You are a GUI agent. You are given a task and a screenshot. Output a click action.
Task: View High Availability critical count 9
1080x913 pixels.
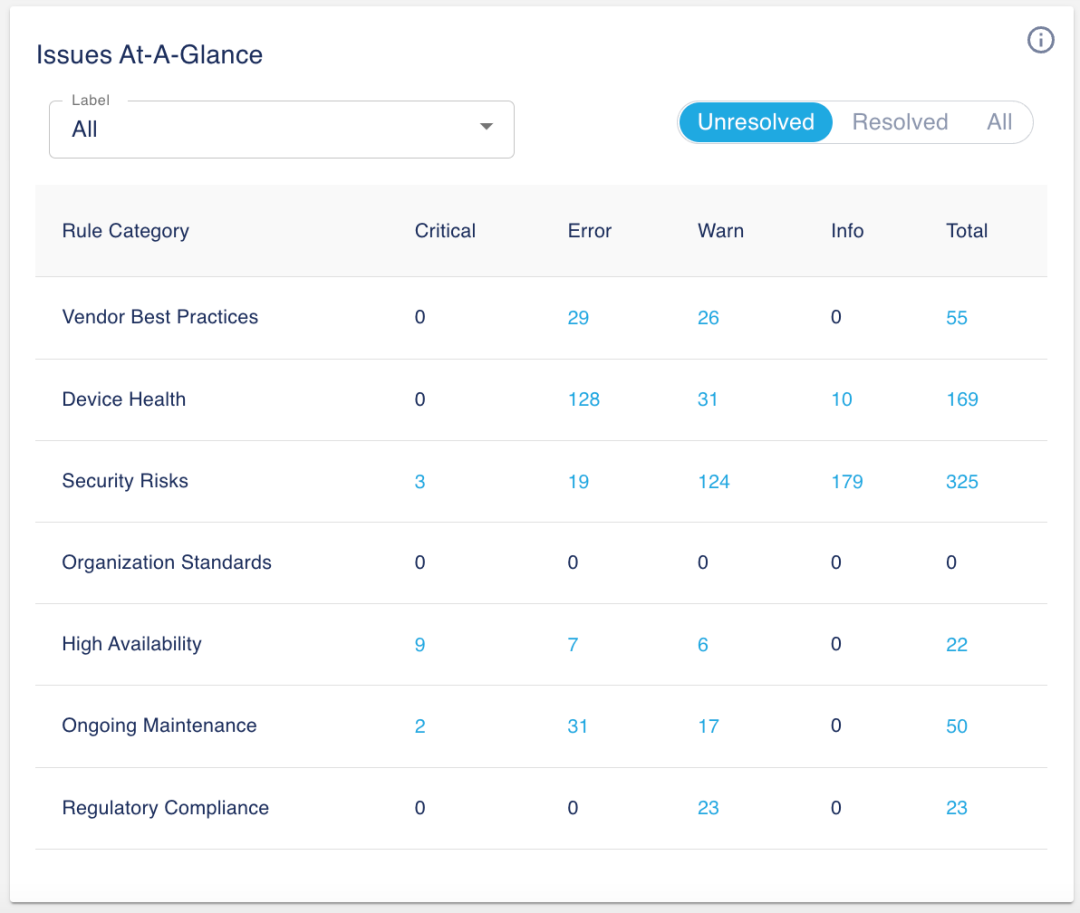click(x=420, y=645)
